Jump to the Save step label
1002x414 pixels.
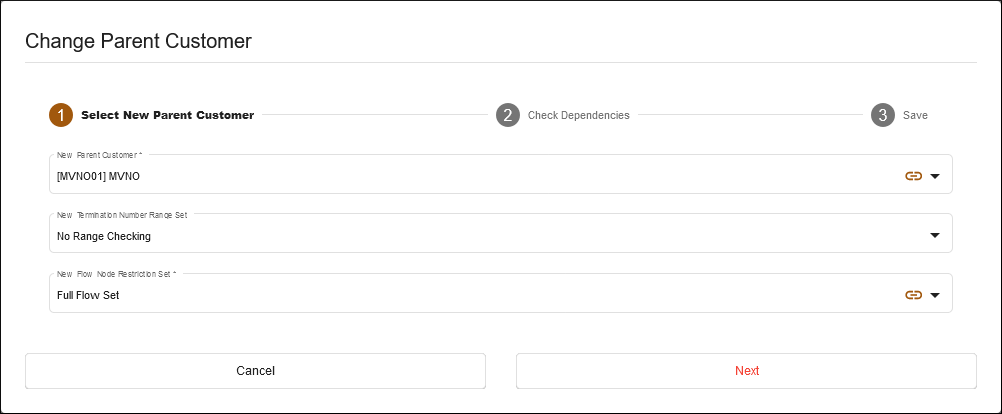point(915,115)
